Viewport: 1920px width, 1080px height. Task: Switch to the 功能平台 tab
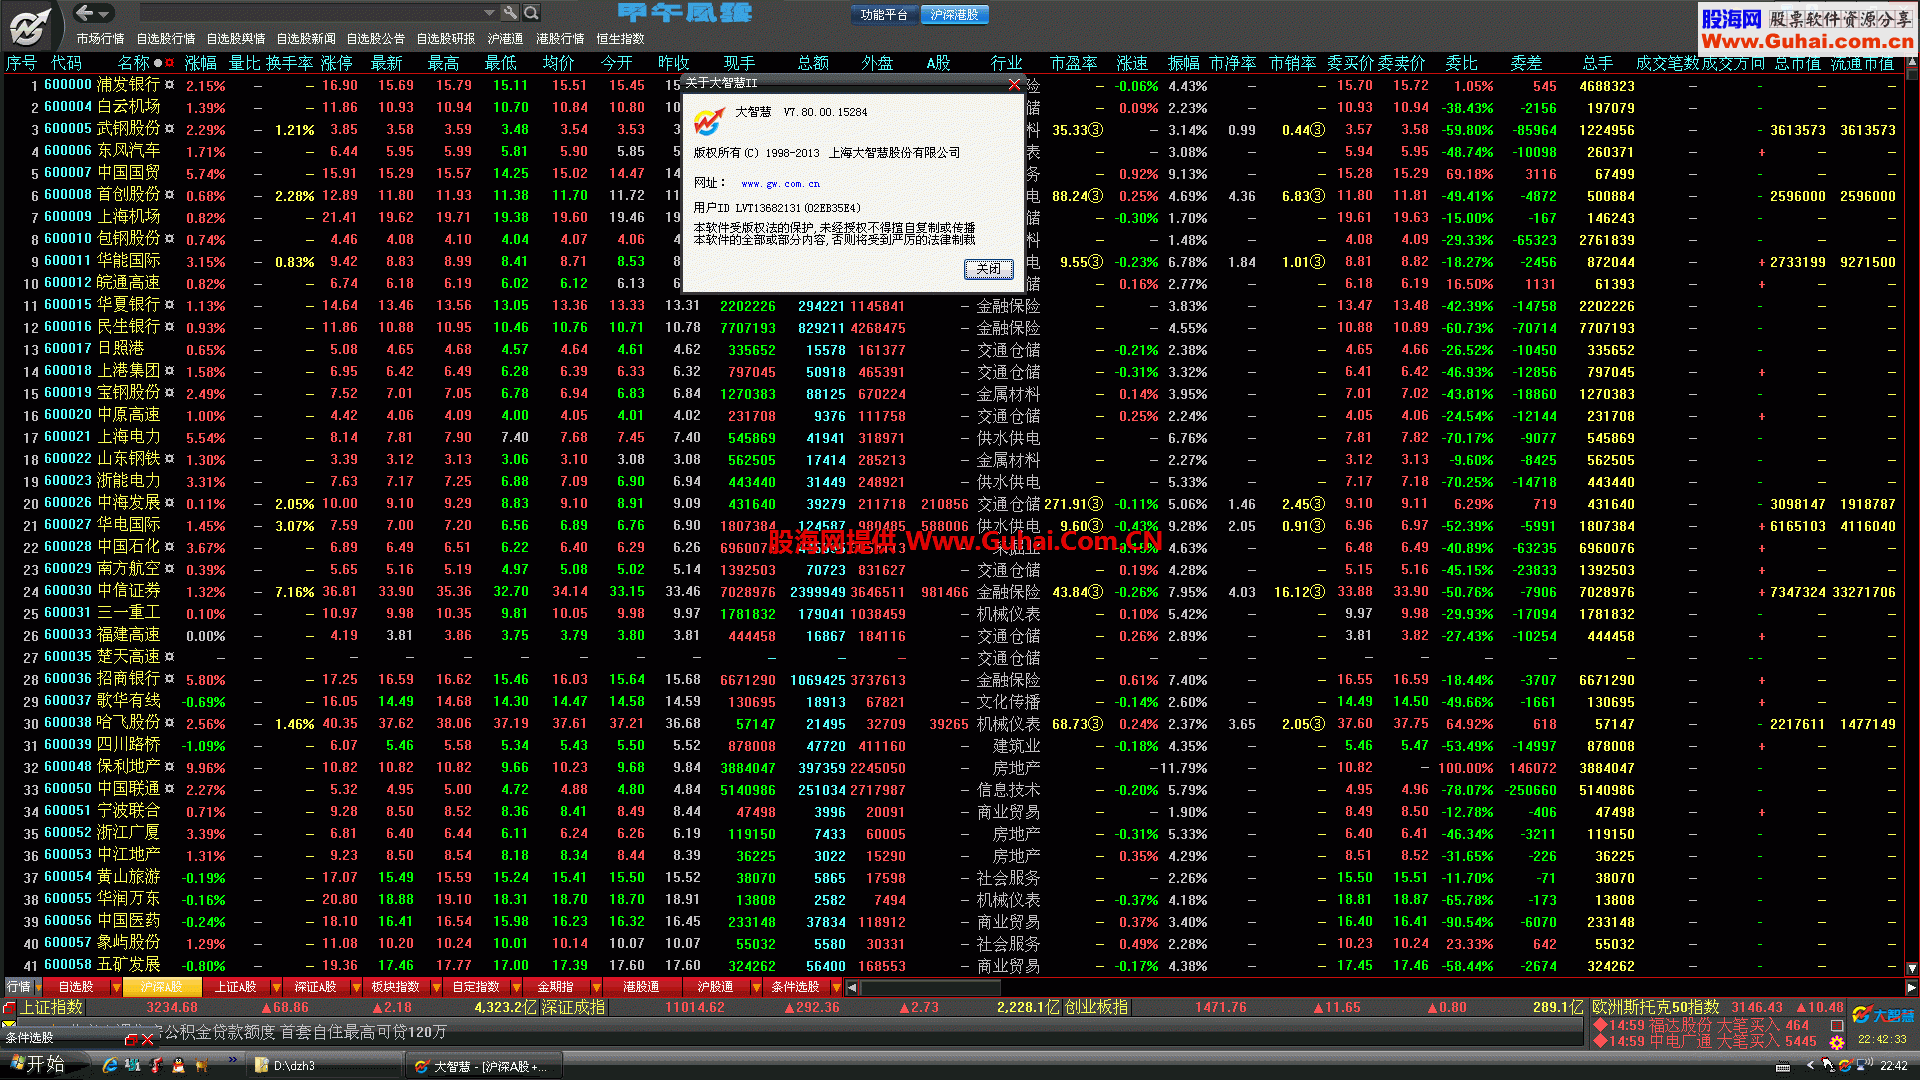[x=884, y=15]
